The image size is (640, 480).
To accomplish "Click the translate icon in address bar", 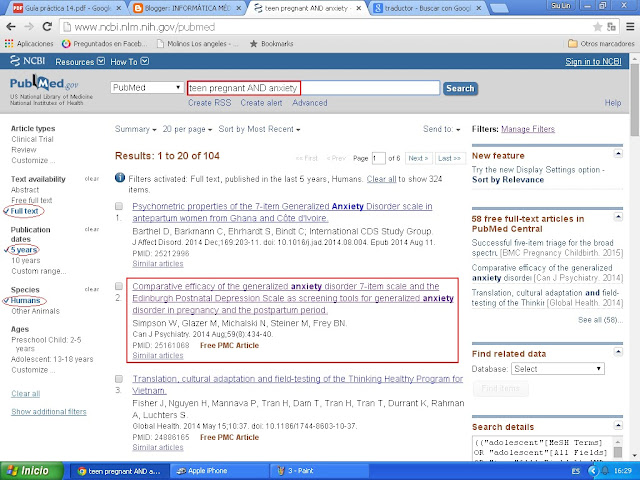I will [x=611, y=27].
